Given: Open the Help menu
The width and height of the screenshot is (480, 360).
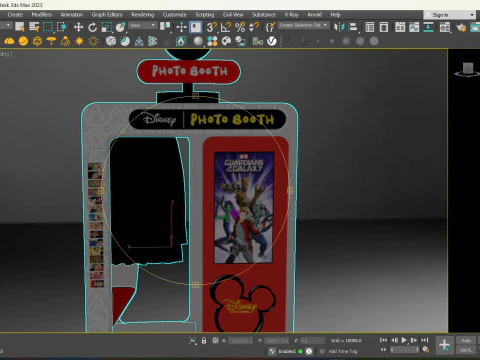Looking at the screenshot, I should pos(335,15).
